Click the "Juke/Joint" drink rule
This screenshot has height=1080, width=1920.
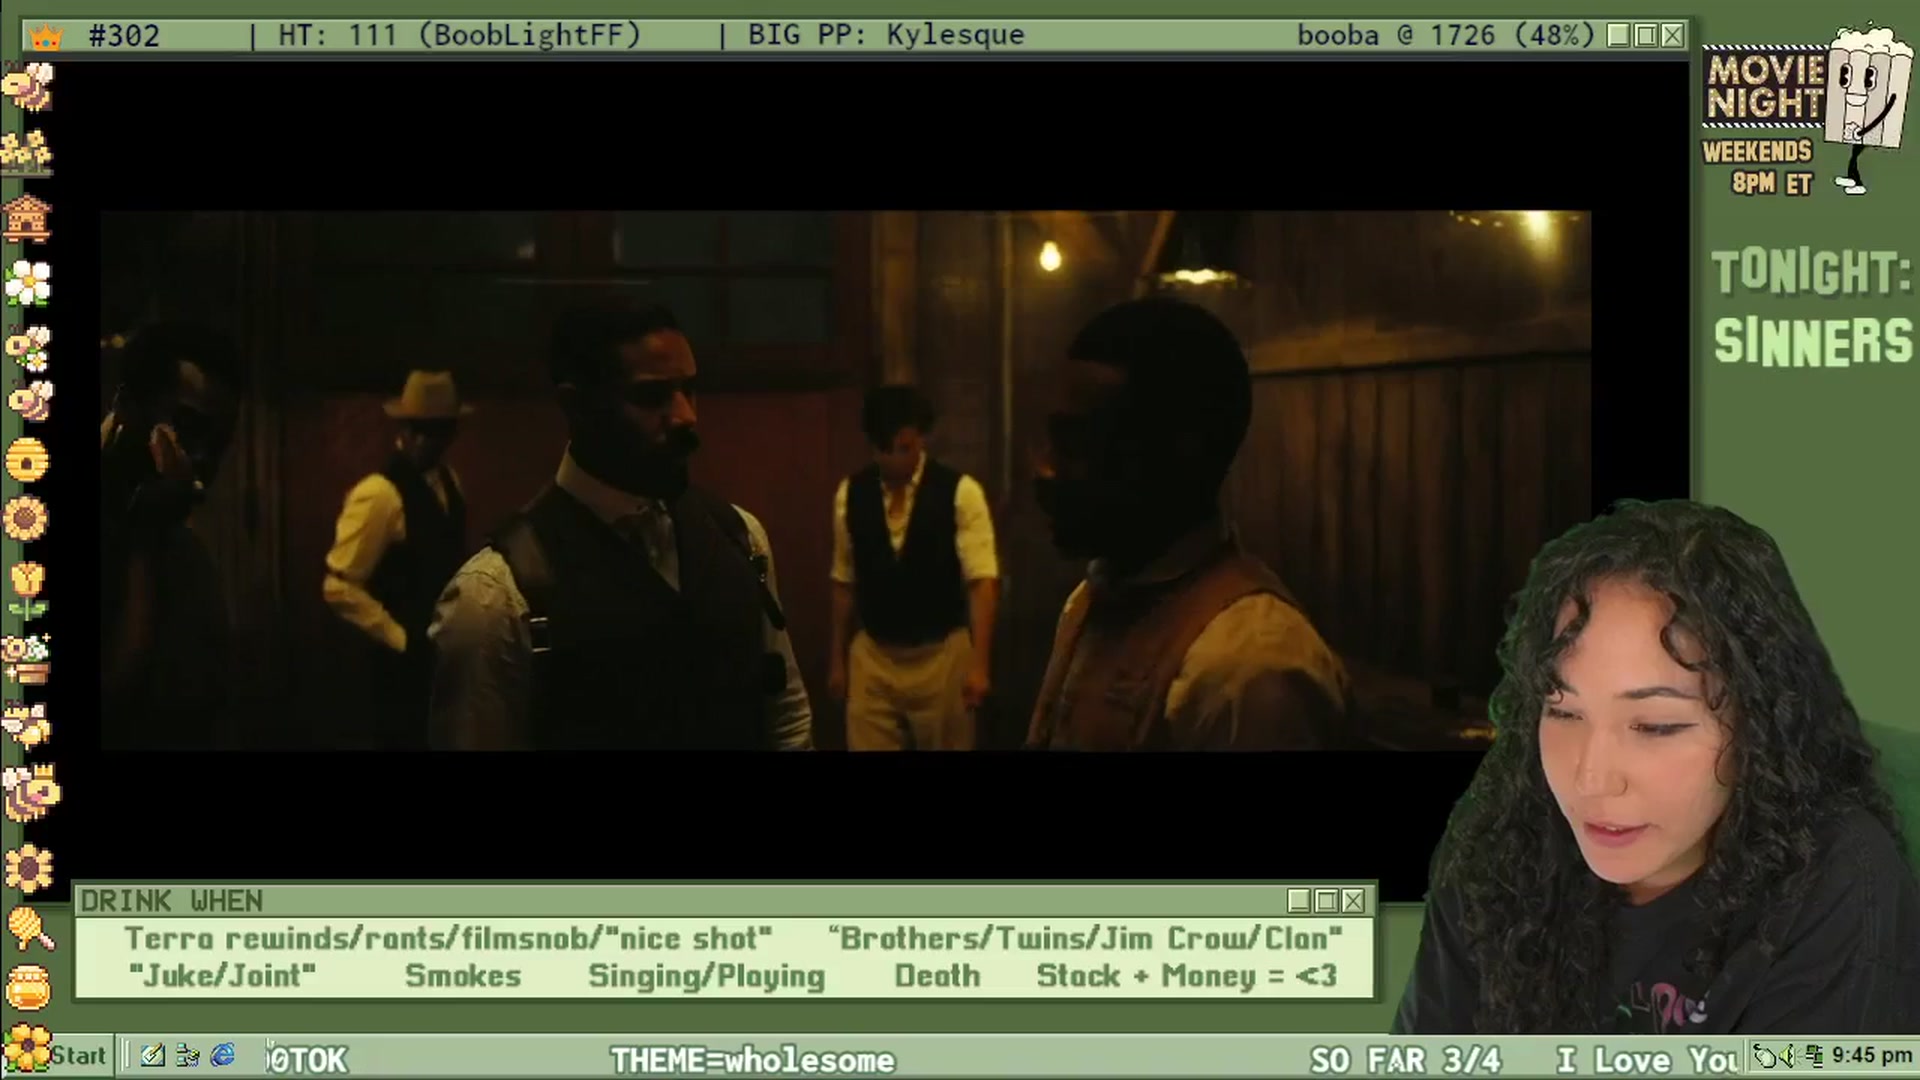(222, 975)
